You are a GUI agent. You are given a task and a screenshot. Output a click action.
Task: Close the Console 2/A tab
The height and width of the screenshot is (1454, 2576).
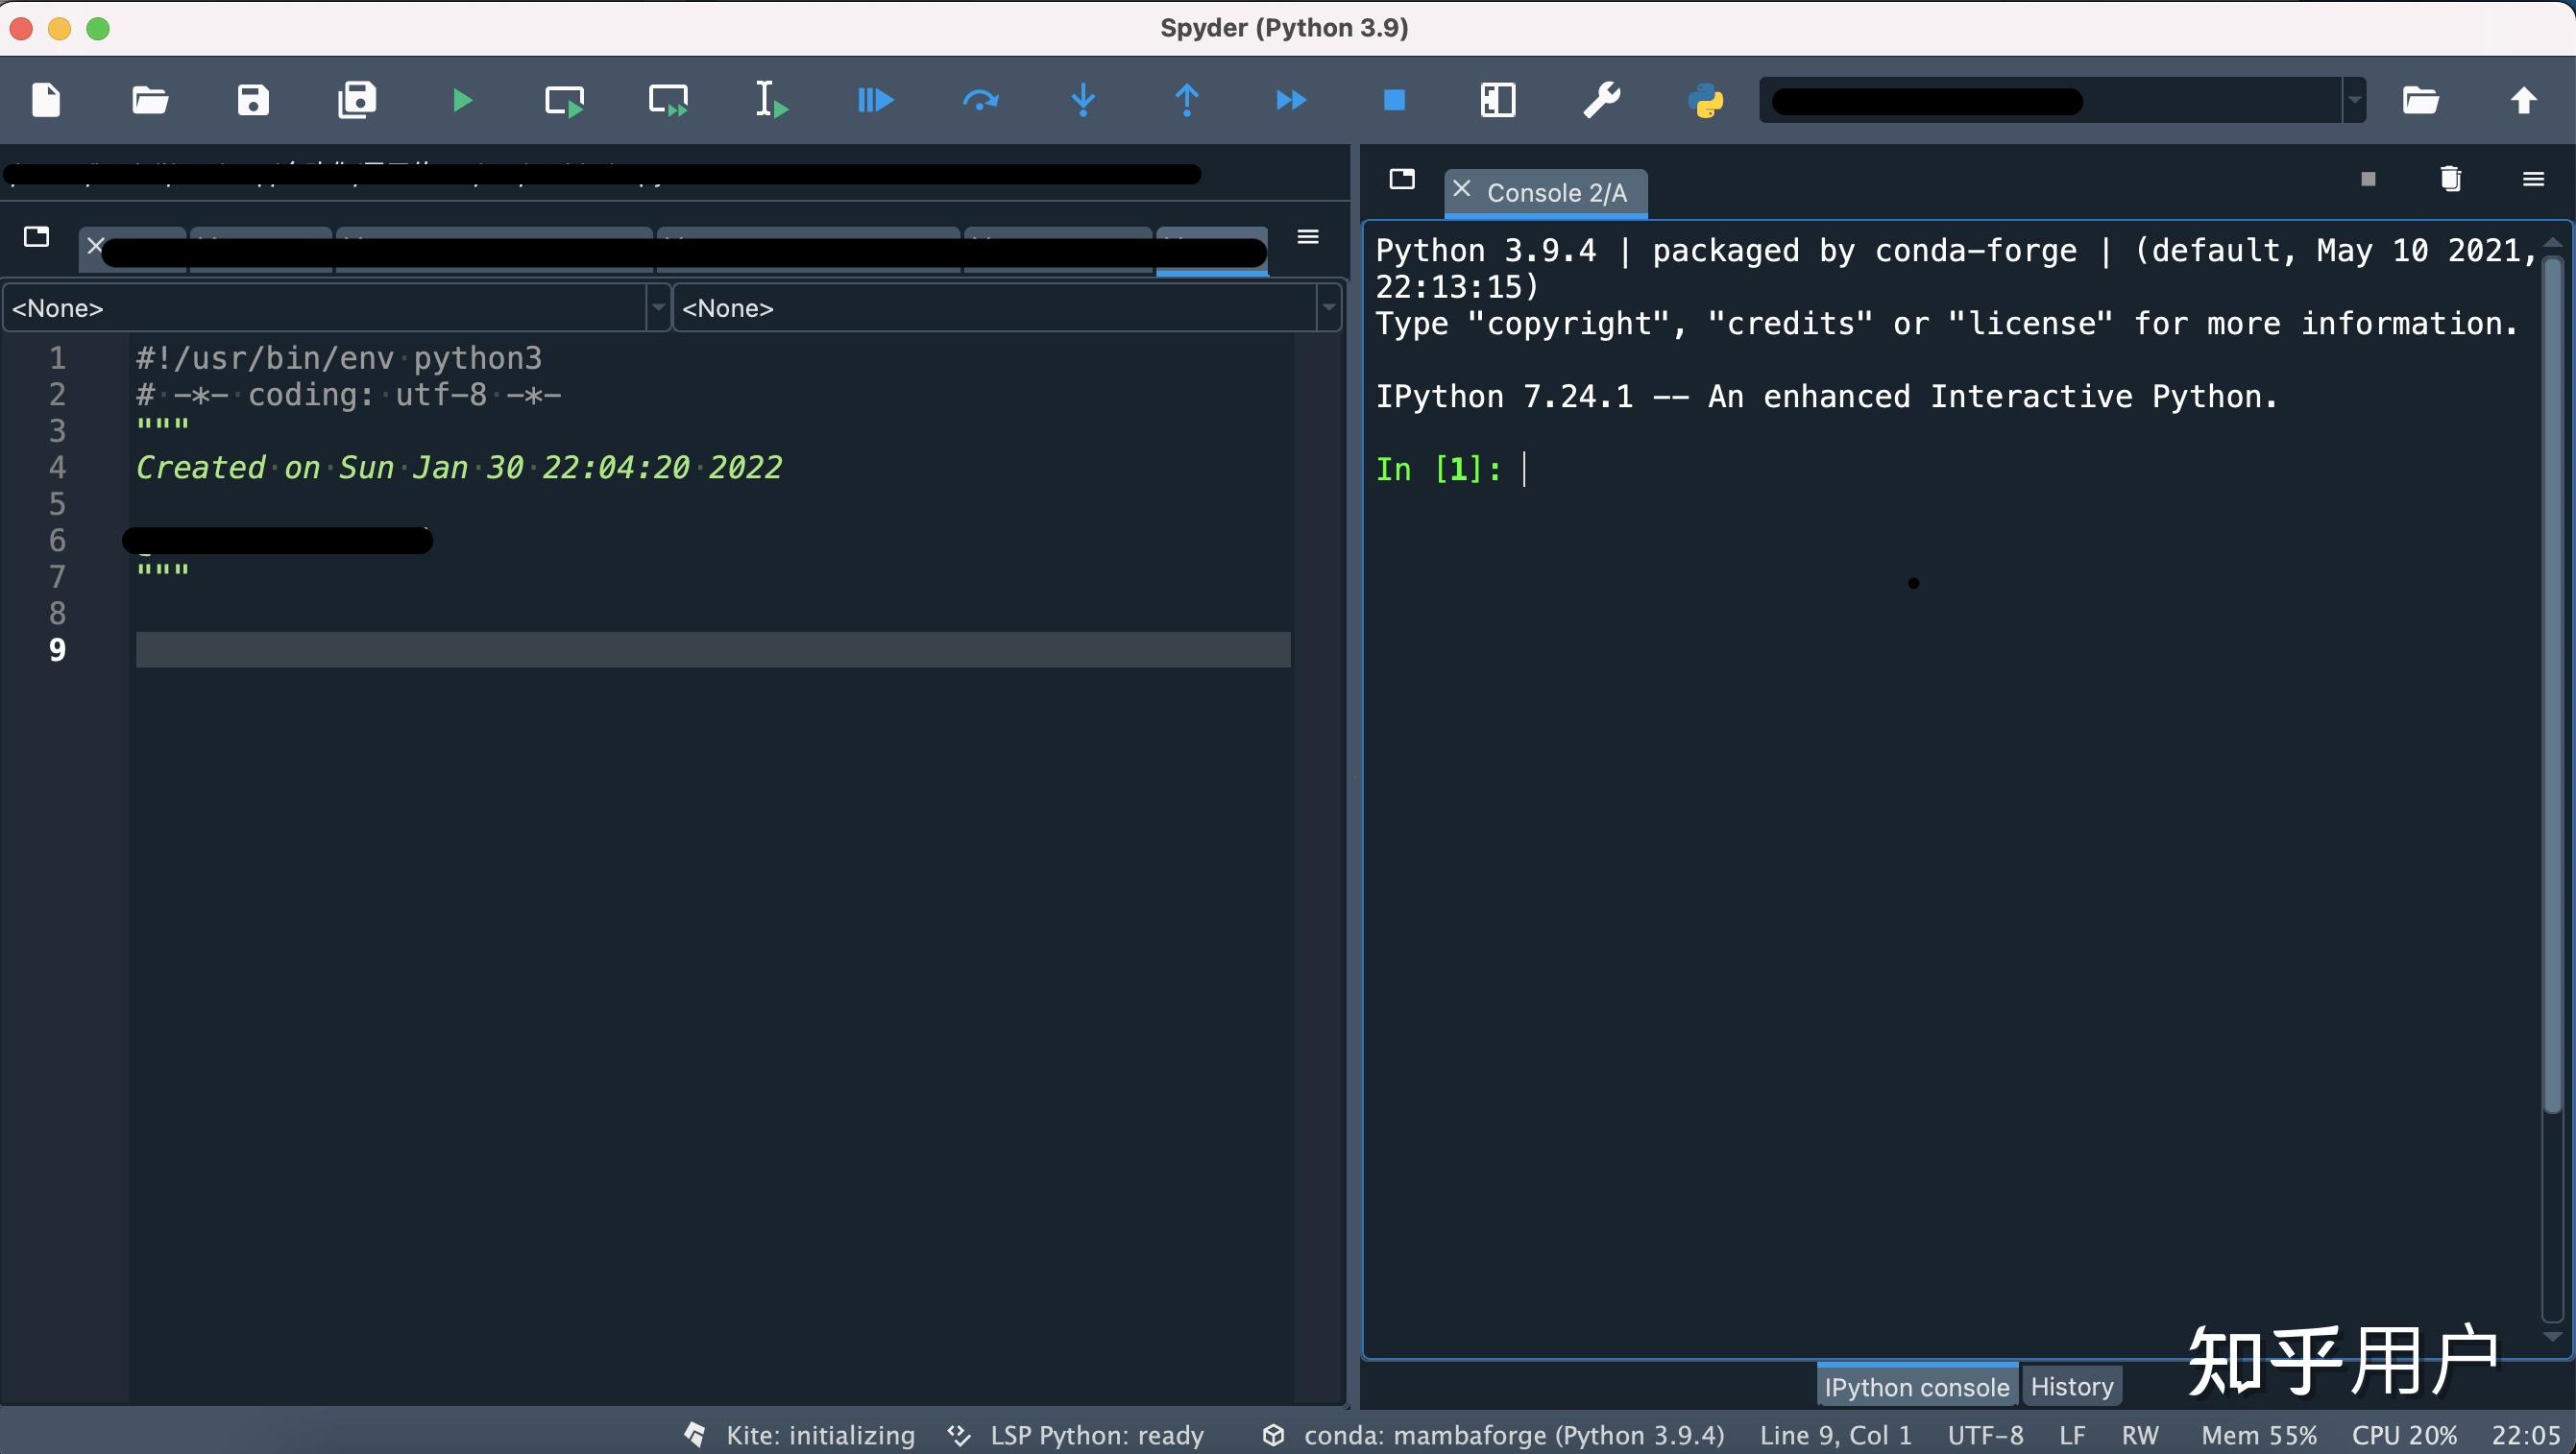click(x=1462, y=189)
